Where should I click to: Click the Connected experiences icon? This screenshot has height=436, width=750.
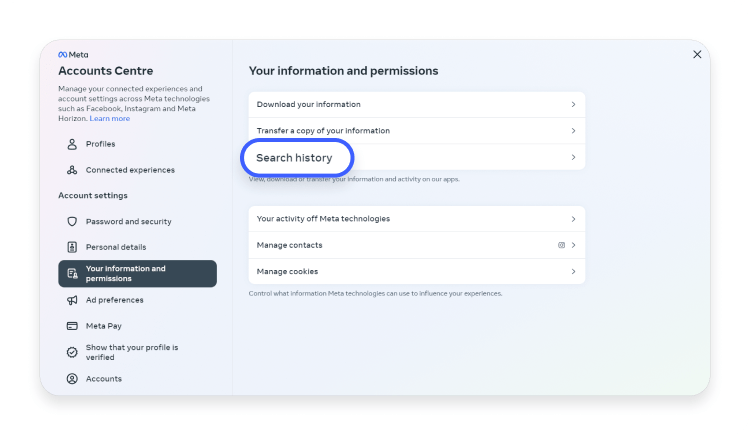click(72, 170)
